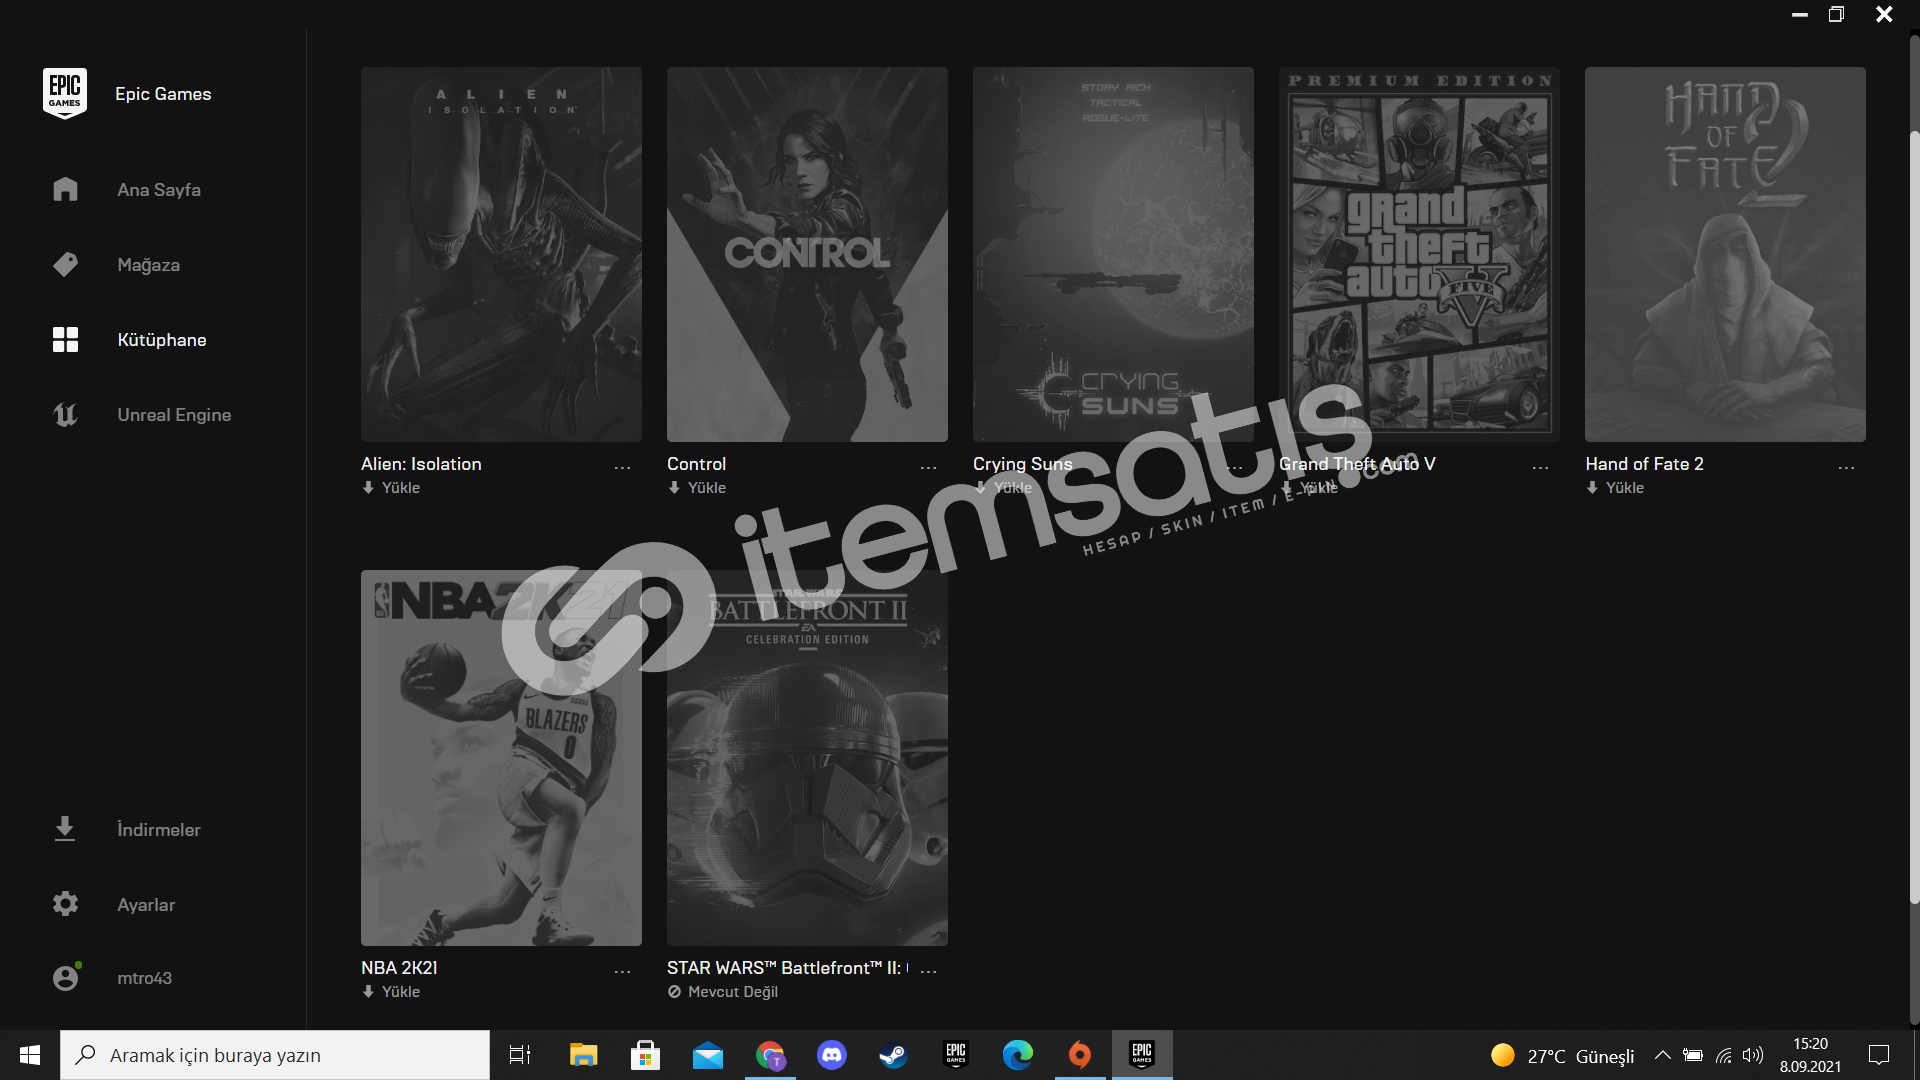
Task: Go to Mağaza menu label
Action: point(148,265)
